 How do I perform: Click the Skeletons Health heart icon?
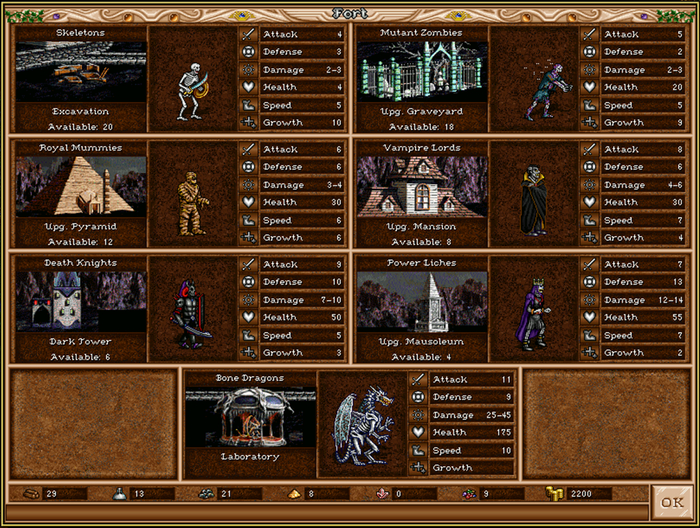[248, 87]
